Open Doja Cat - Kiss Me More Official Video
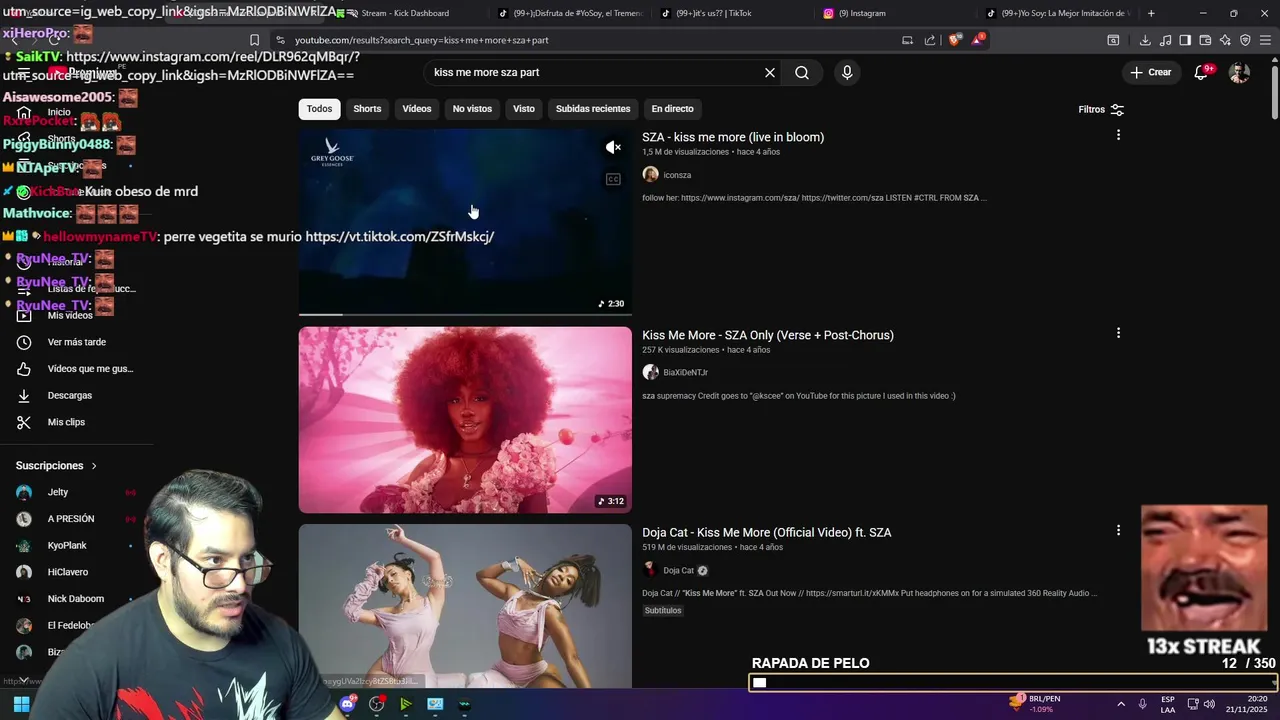 coord(767,532)
